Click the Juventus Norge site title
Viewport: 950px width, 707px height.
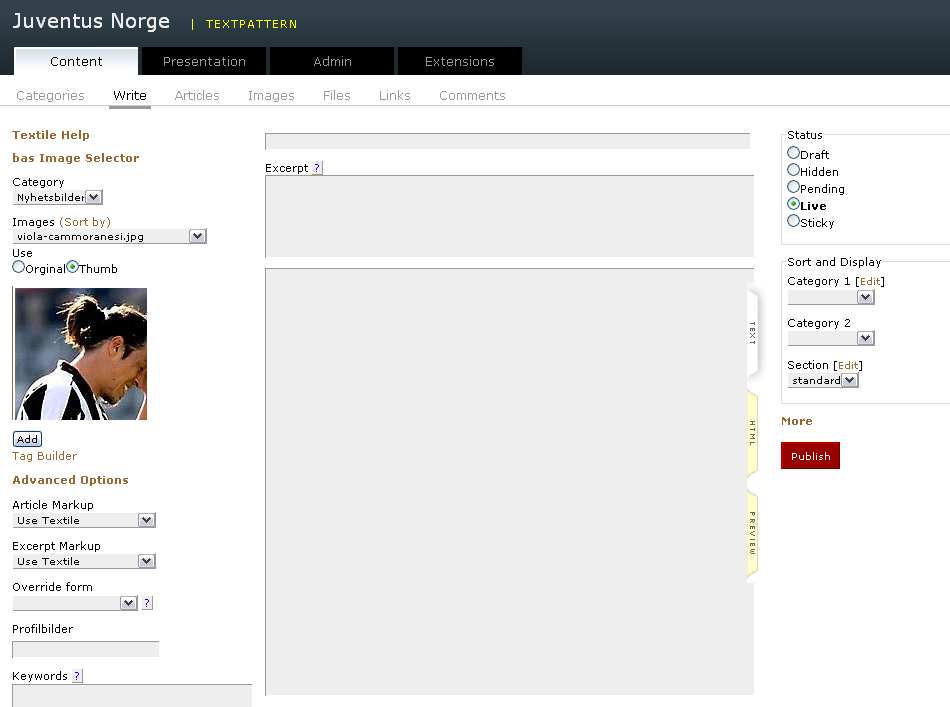pos(91,21)
